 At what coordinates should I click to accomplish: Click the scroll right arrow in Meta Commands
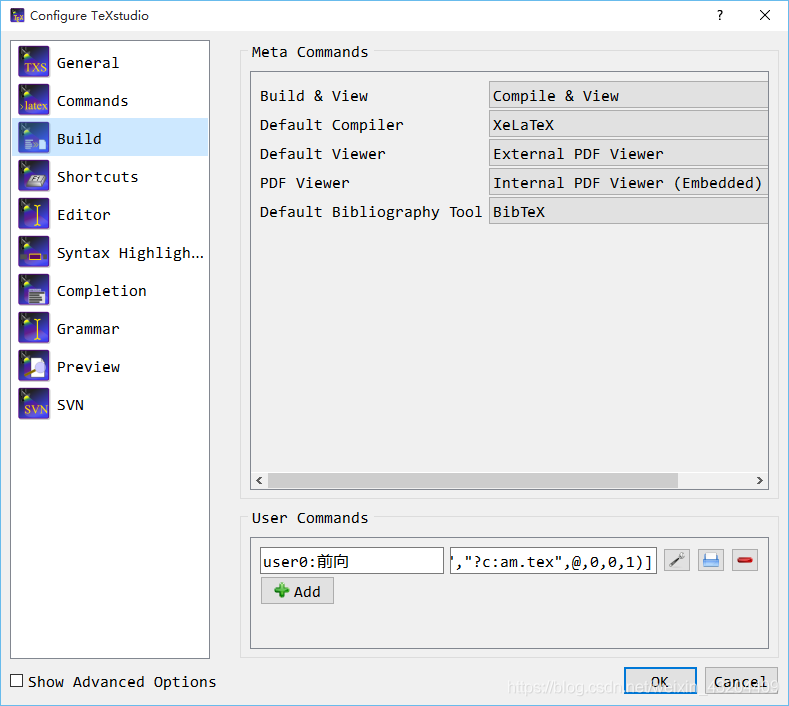tap(759, 481)
